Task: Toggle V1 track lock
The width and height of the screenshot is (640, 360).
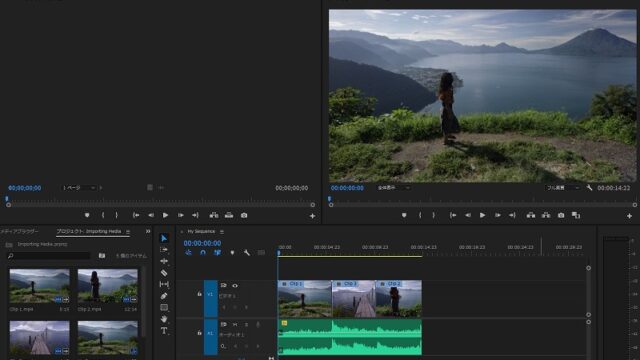Action: click(x=200, y=294)
